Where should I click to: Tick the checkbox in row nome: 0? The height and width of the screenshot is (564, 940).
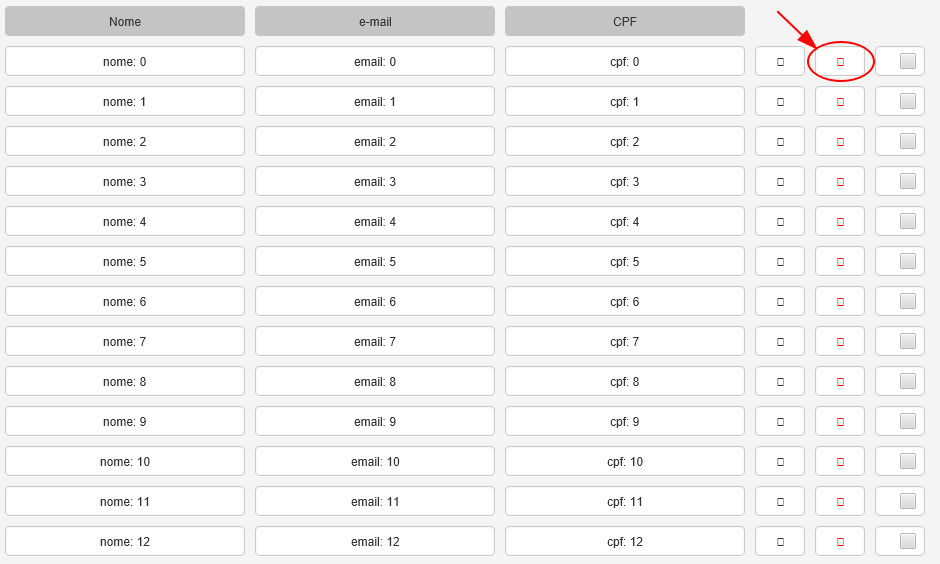click(907, 61)
